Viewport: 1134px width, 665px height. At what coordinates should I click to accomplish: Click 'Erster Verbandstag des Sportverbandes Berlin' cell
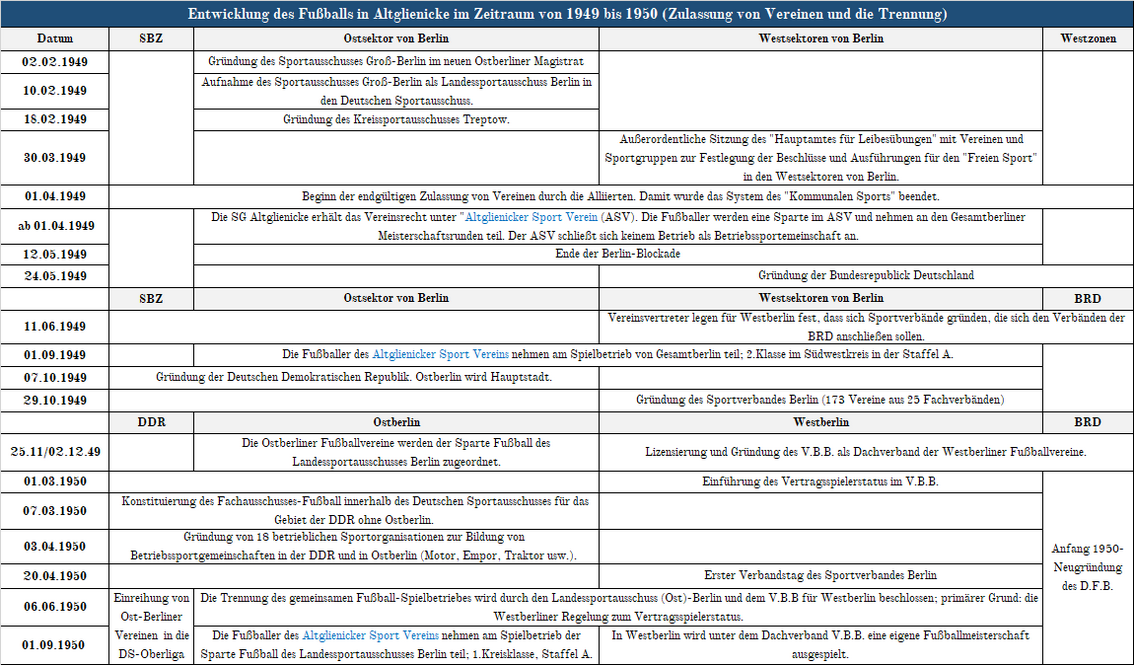[821, 576]
